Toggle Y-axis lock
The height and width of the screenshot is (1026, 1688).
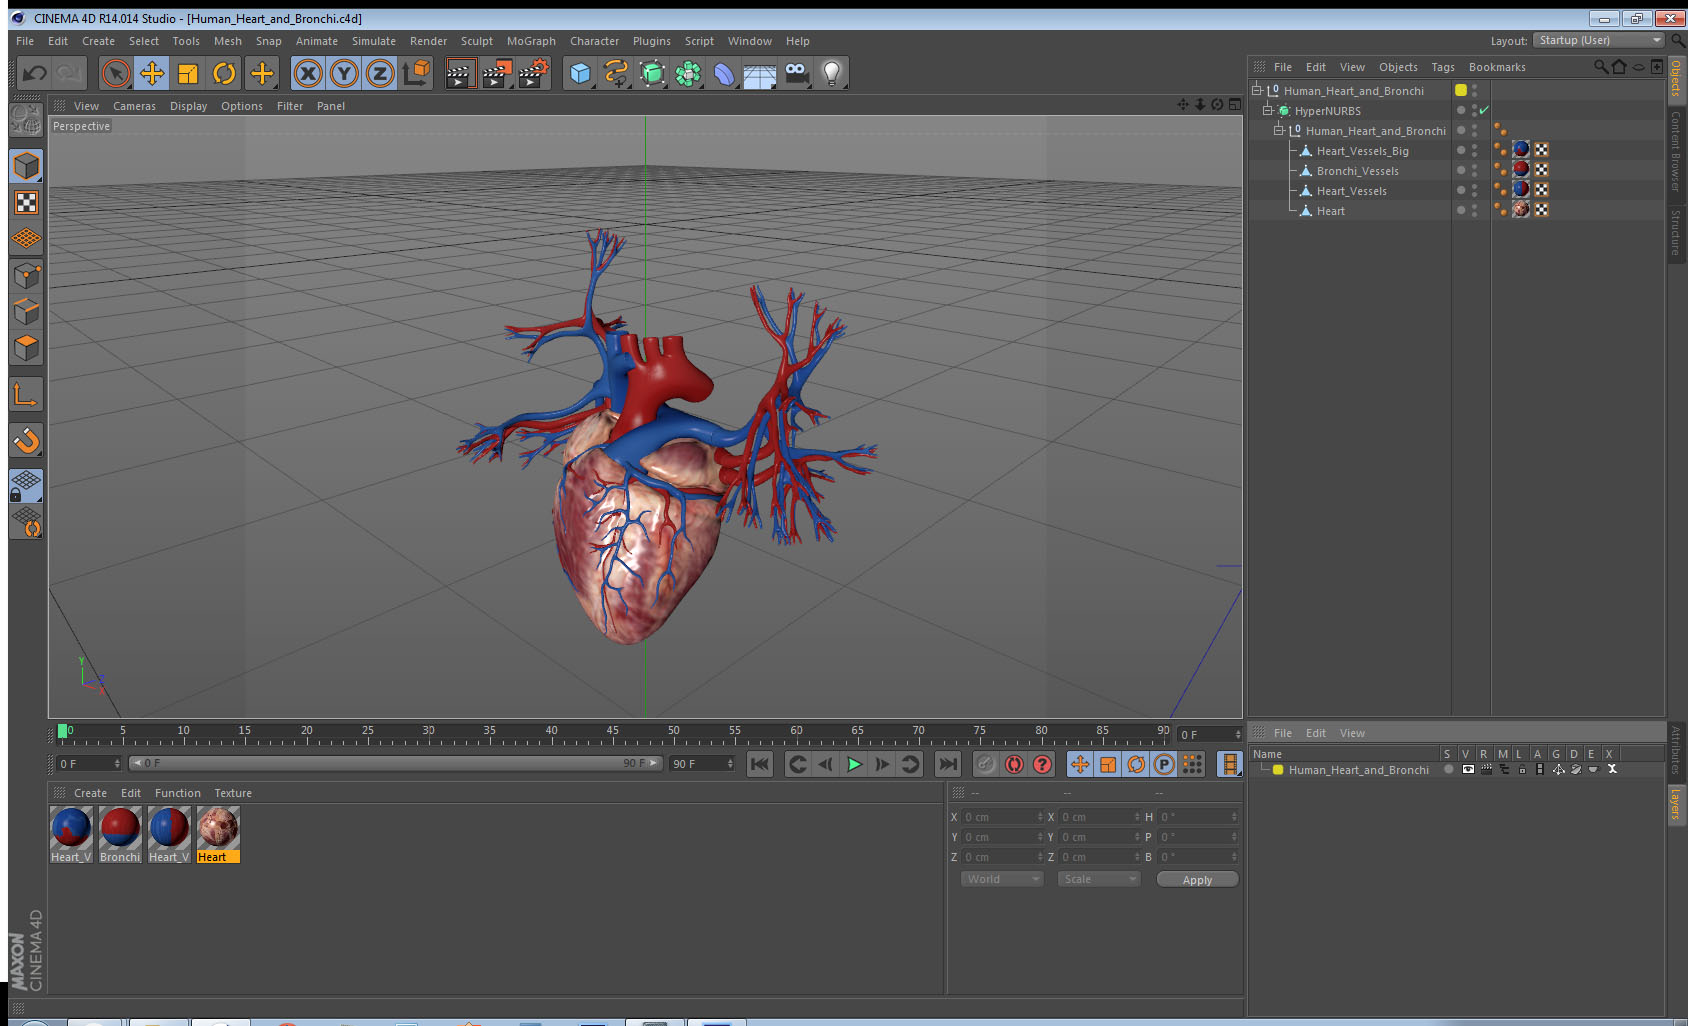coord(344,73)
